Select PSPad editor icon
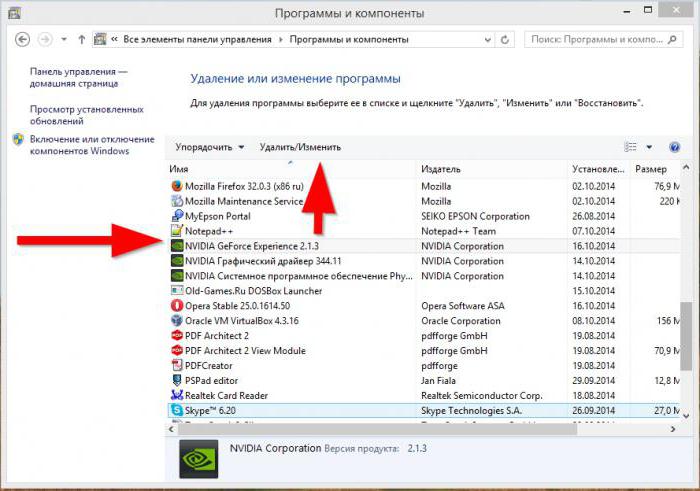The image size is (700, 491). (x=177, y=380)
